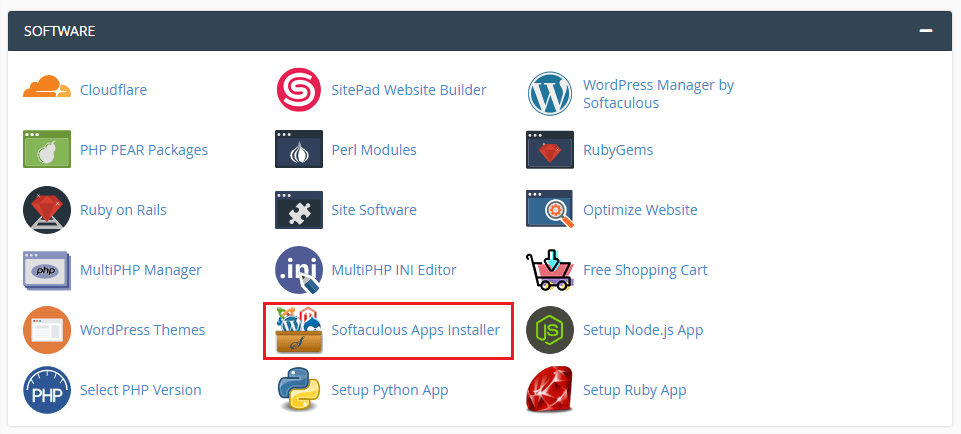Open Setup Ruby App link
This screenshot has height=434, width=961.
[x=634, y=390]
